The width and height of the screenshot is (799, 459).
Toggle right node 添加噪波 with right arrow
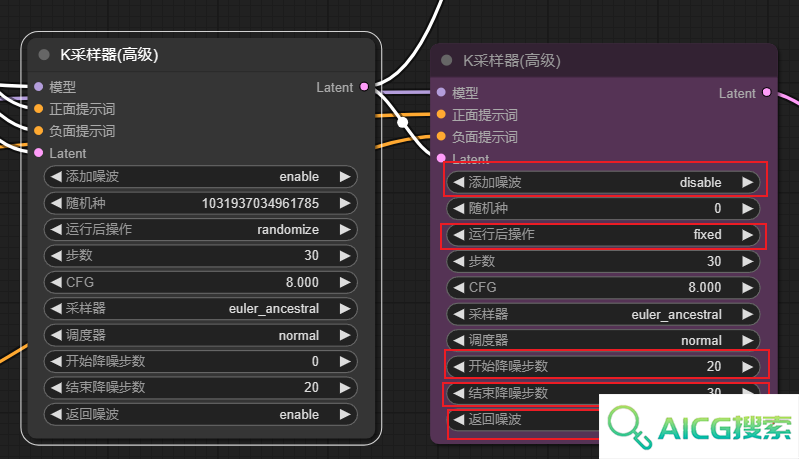click(748, 182)
